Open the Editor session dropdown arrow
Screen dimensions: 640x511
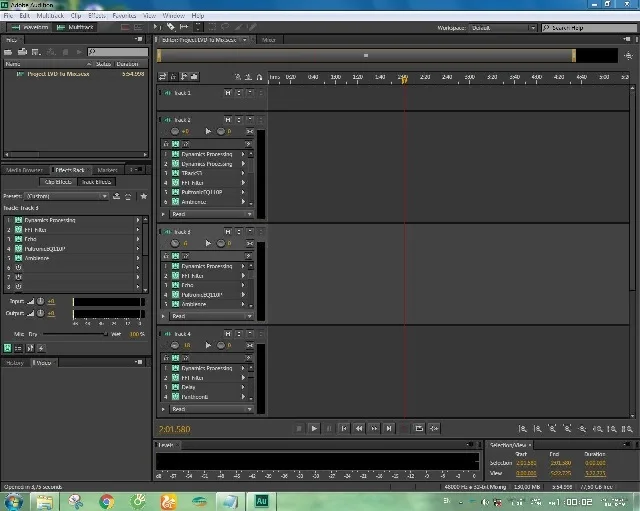(244, 40)
